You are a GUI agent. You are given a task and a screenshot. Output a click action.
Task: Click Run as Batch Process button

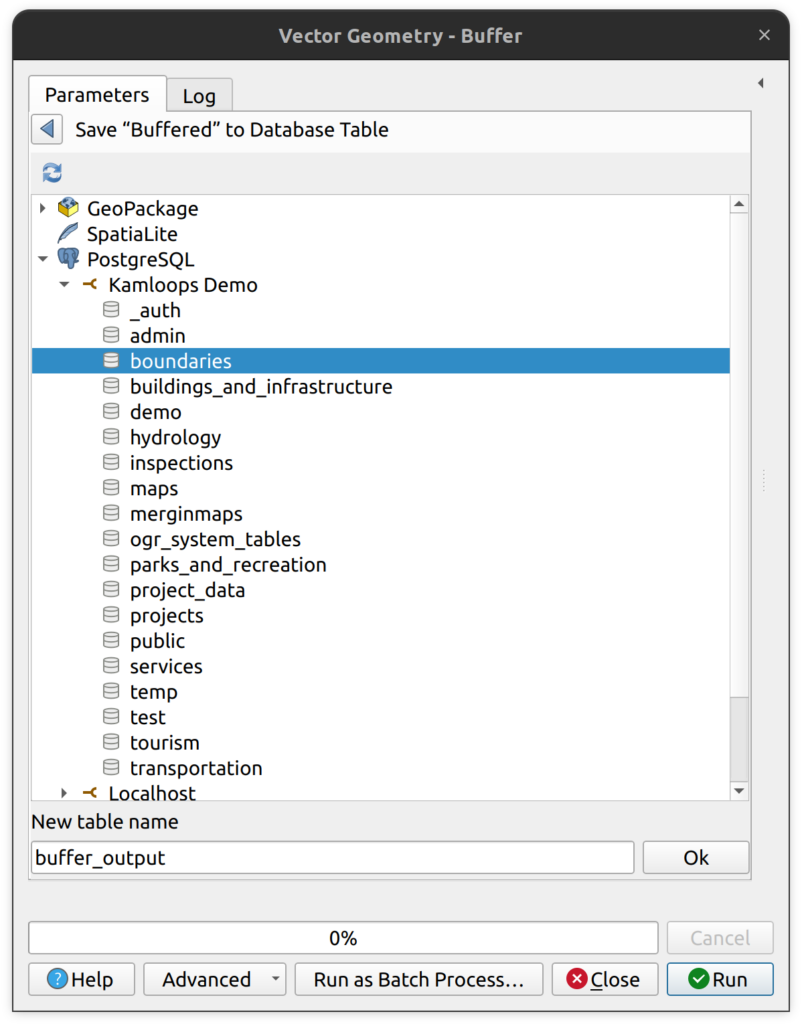pyautogui.click(x=418, y=980)
